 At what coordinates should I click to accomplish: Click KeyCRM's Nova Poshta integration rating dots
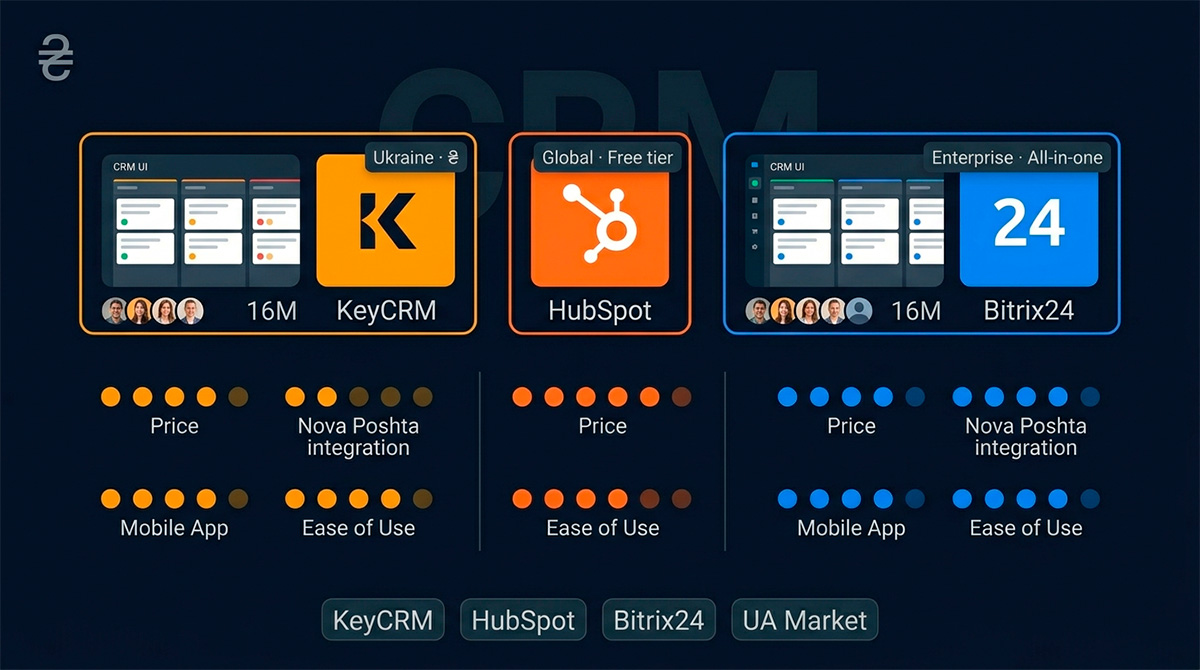click(358, 397)
